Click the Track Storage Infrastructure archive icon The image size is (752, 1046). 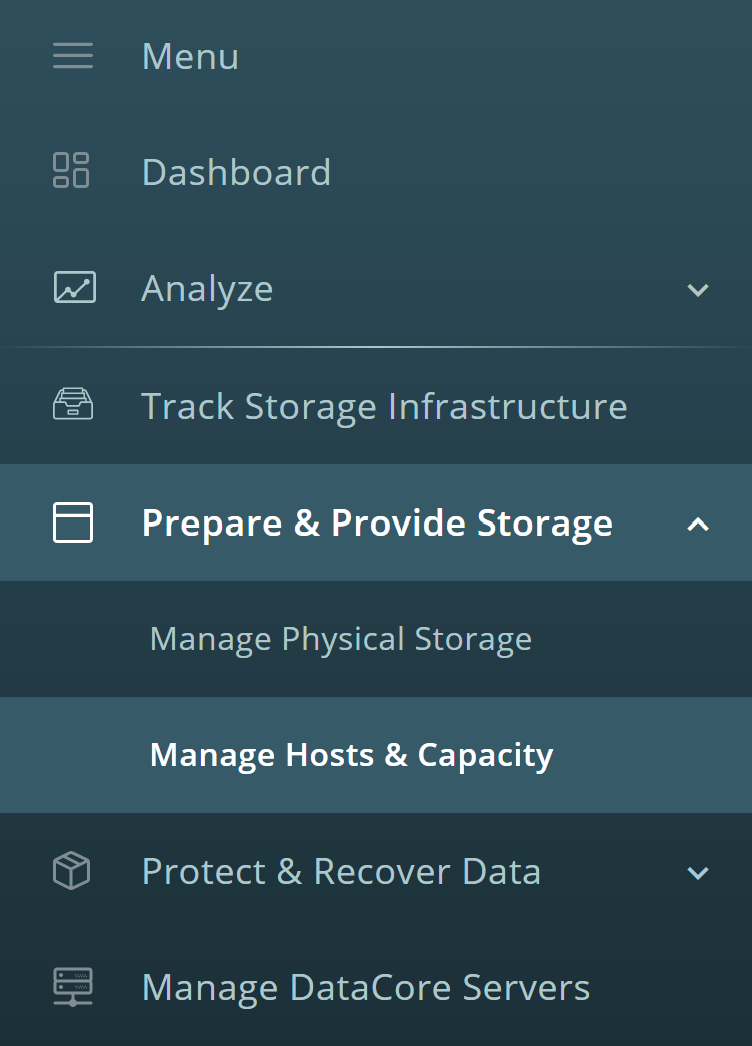(x=72, y=405)
